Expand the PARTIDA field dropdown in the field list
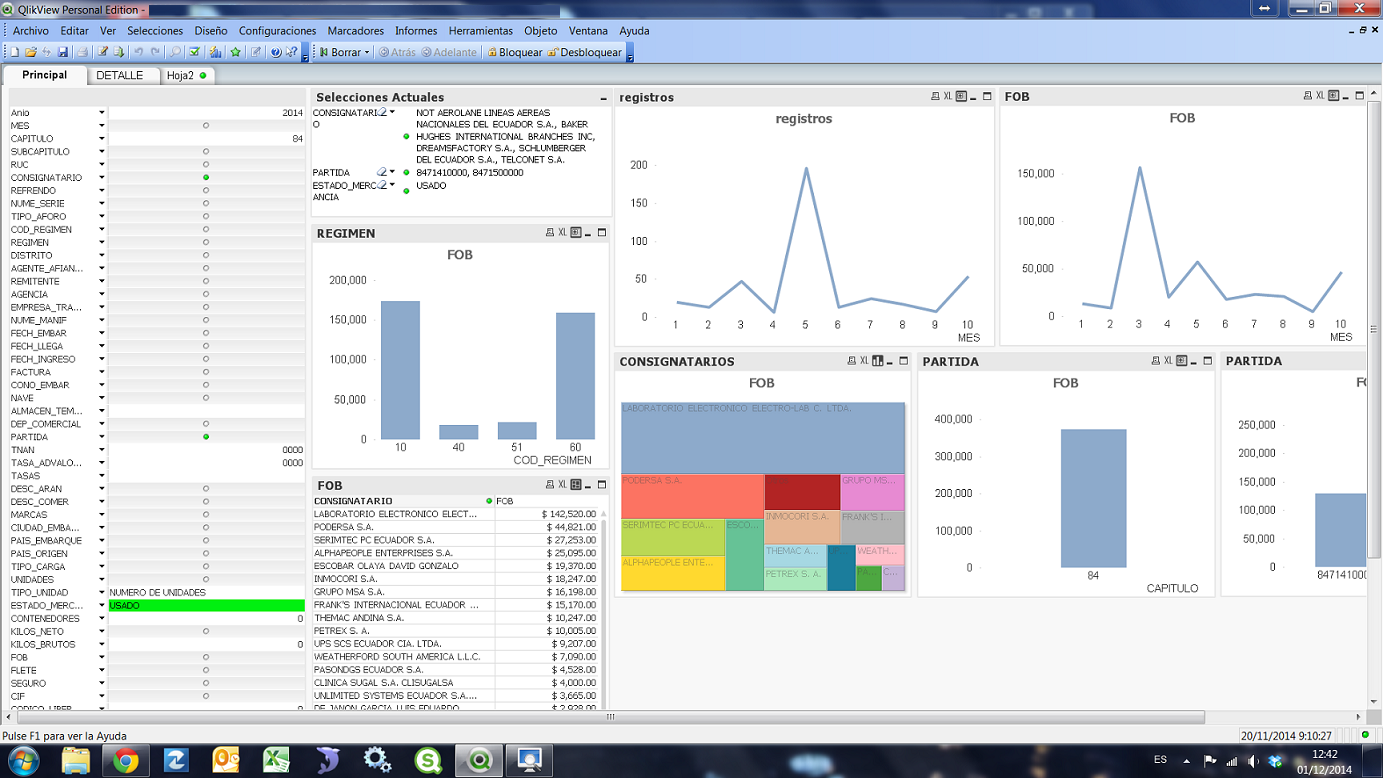The height and width of the screenshot is (778, 1383). (101, 437)
